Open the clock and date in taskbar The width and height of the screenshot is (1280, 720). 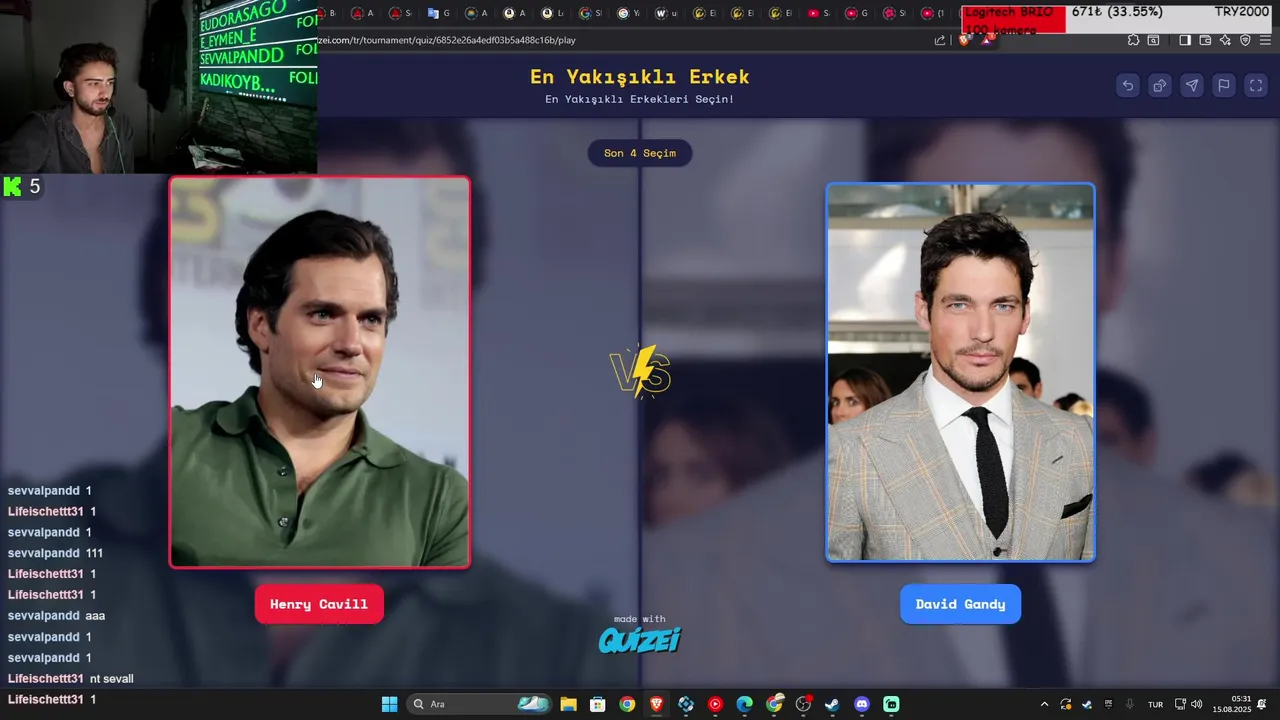click(1232, 704)
